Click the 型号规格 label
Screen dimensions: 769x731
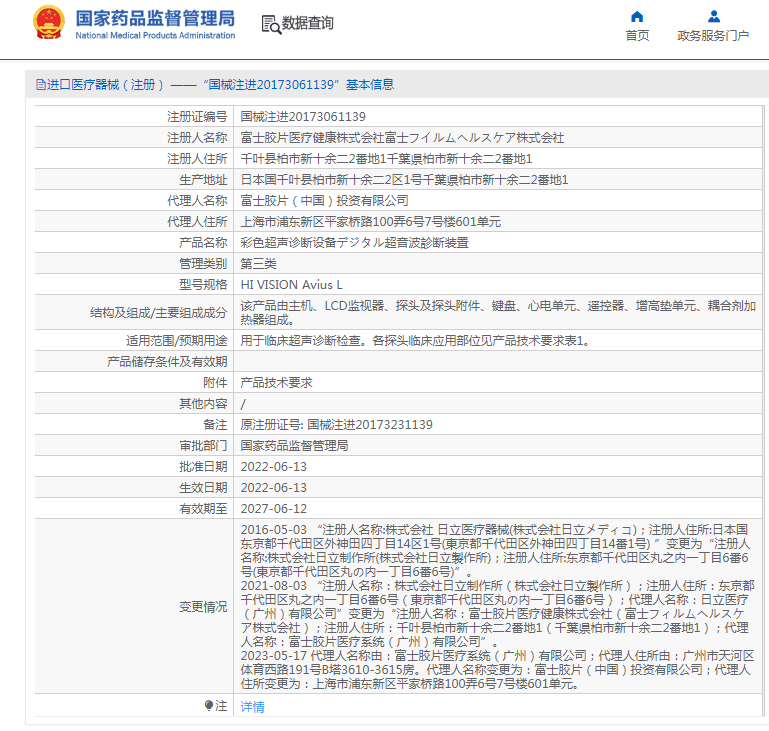pyautogui.click(x=203, y=285)
